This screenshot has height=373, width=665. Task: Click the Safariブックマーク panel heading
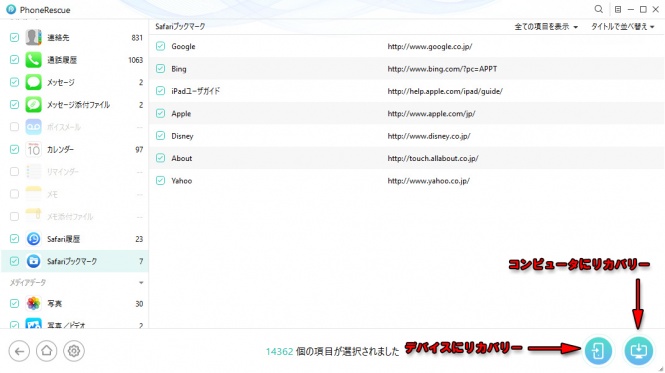(180, 26)
